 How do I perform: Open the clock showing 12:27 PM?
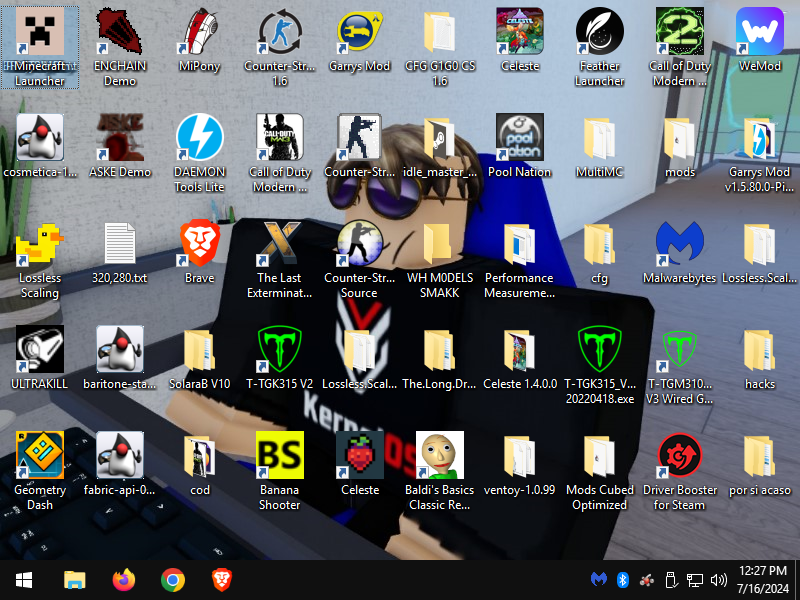click(x=763, y=580)
